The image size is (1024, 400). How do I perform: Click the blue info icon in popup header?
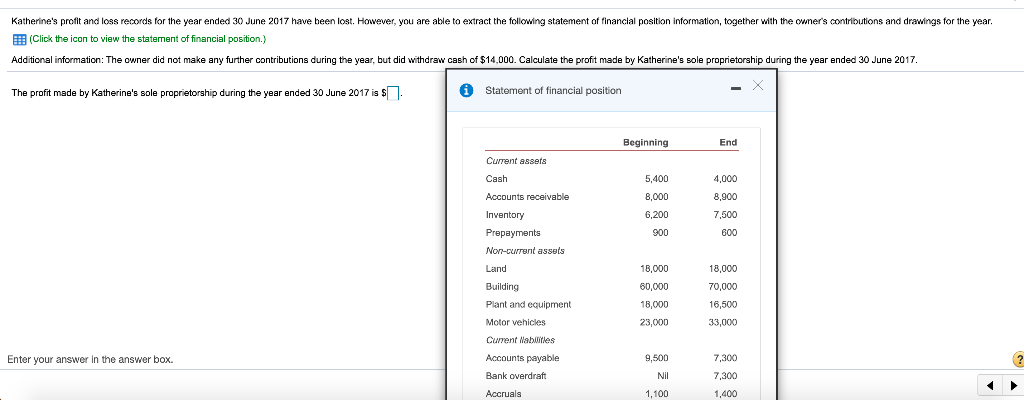click(466, 91)
